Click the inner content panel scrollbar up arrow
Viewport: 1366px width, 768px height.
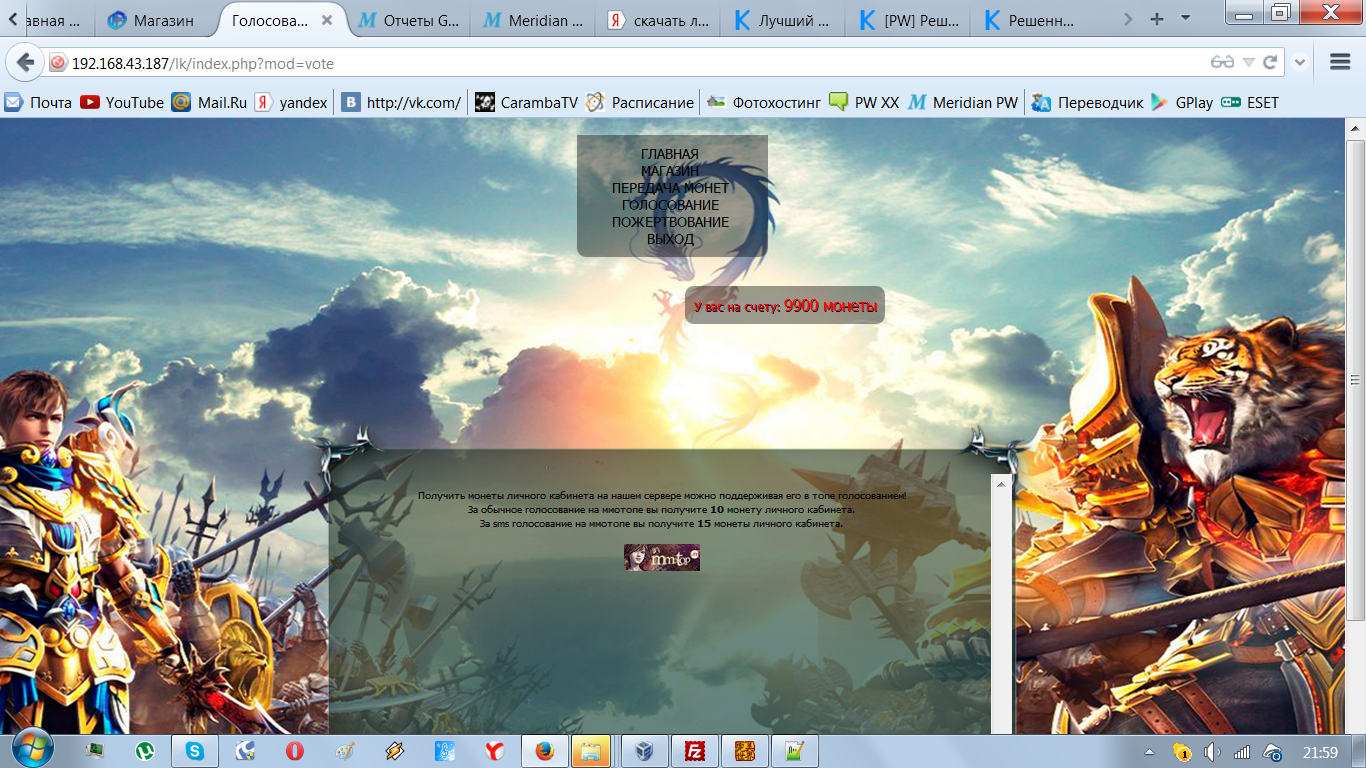click(1001, 483)
